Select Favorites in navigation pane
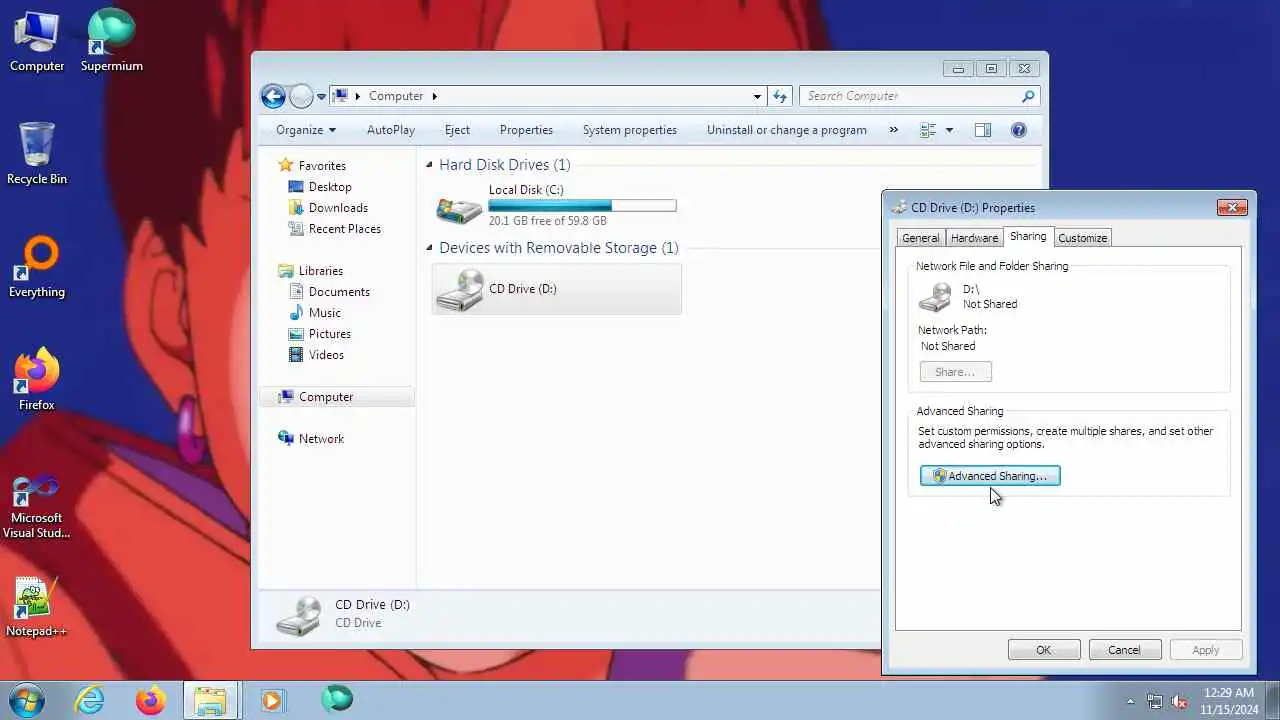The height and width of the screenshot is (720, 1280). (x=322, y=166)
